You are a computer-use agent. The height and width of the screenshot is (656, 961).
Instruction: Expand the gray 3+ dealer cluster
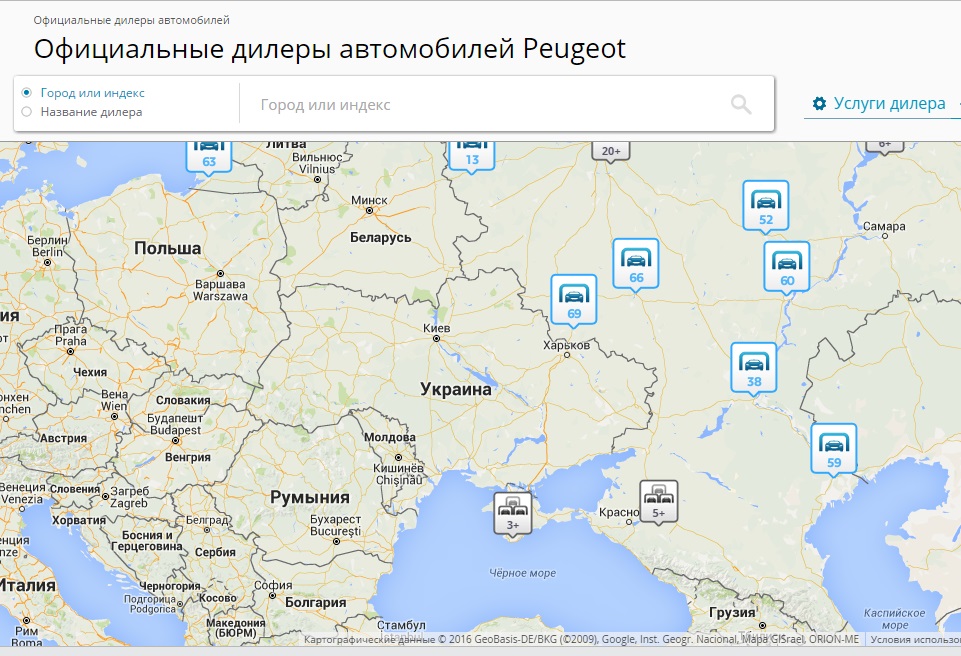click(x=512, y=512)
